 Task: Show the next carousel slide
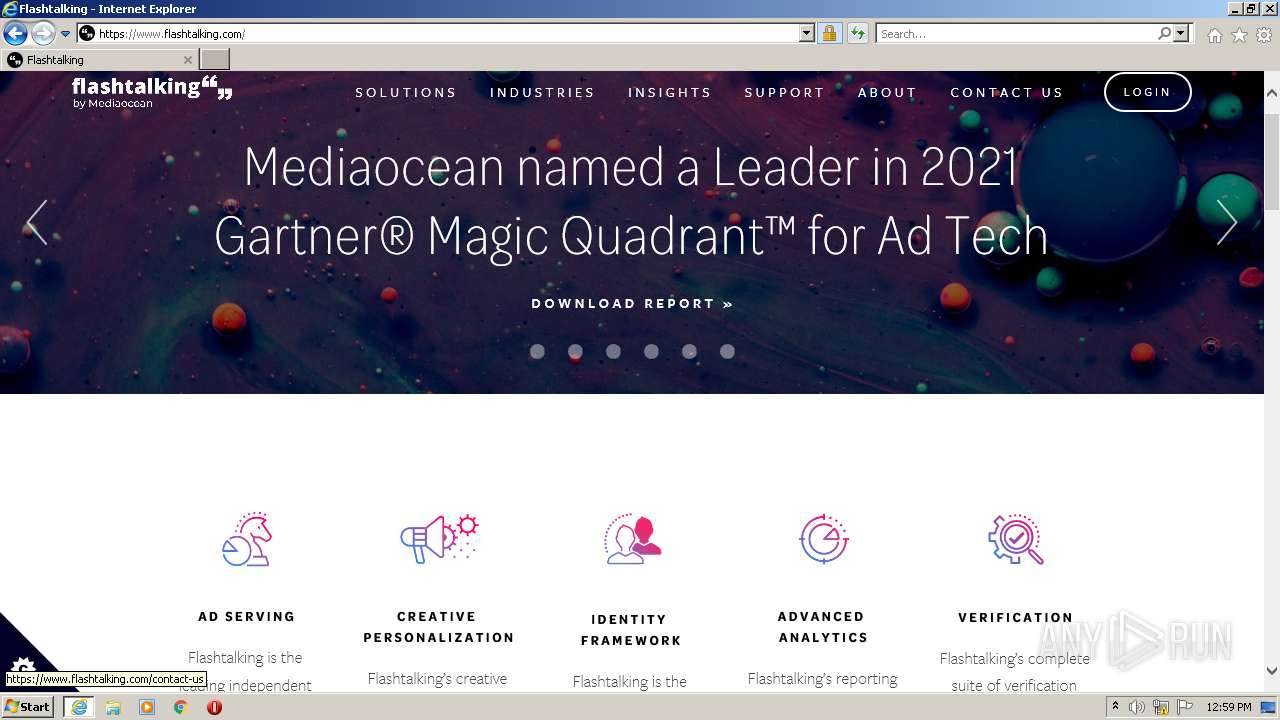pyautogui.click(x=1226, y=222)
